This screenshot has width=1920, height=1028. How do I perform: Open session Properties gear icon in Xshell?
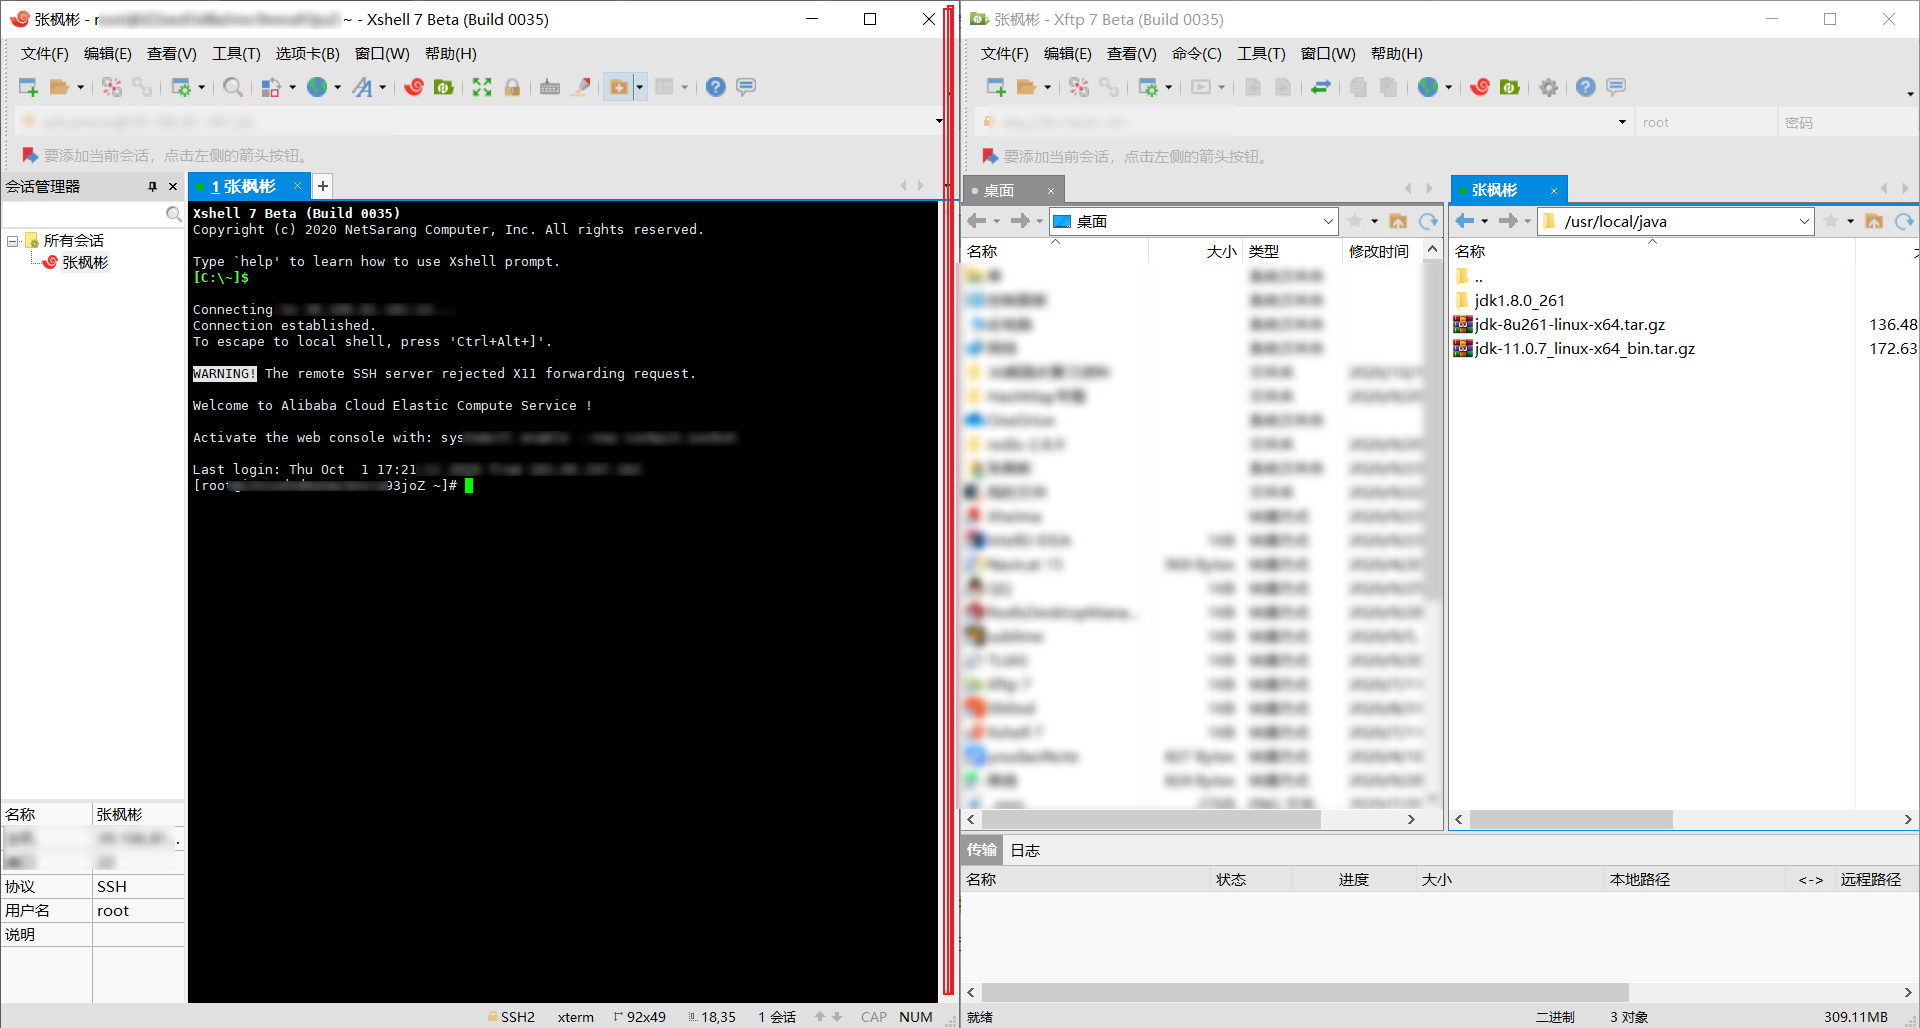[181, 87]
